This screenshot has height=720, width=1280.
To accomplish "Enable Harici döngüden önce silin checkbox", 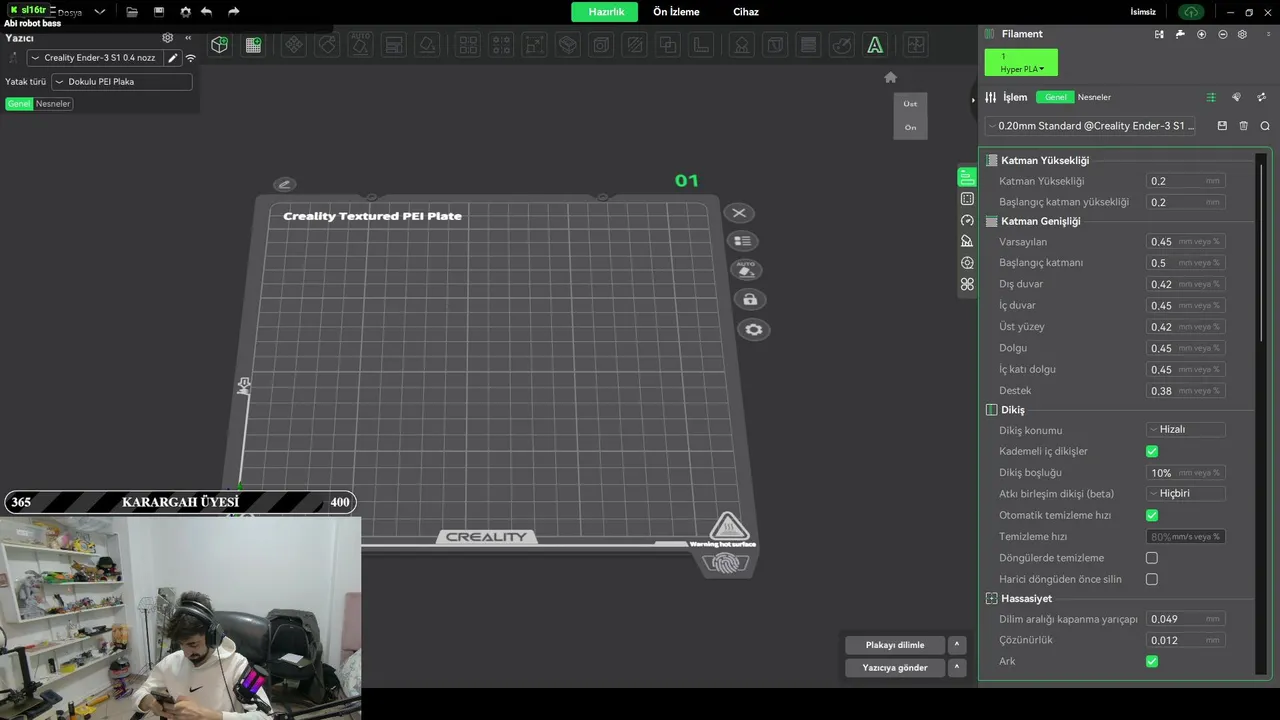I will (x=1152, y=579).
